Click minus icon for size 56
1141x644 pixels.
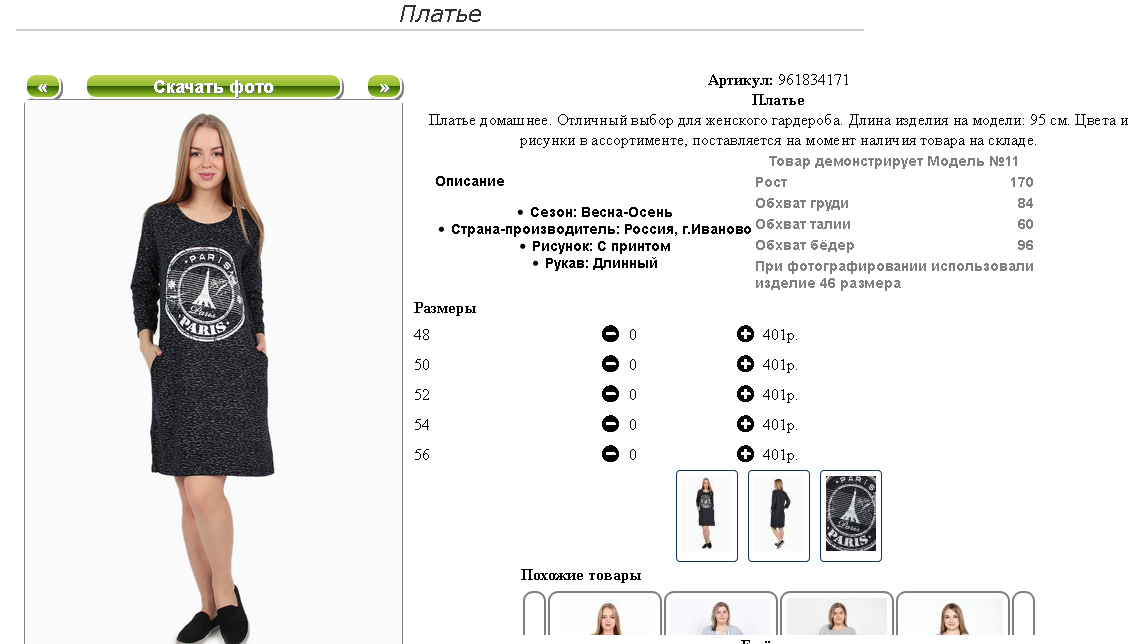(x=611, y=454)
